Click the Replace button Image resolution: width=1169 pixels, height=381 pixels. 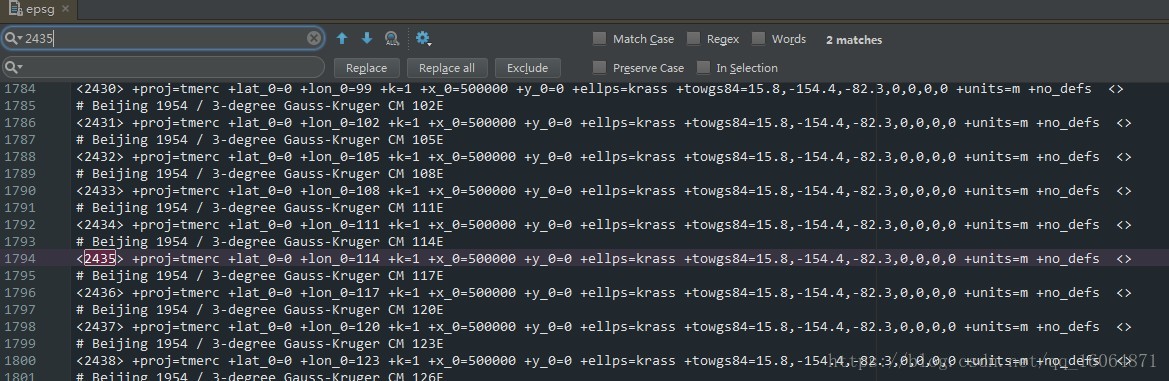coord(367,68)
